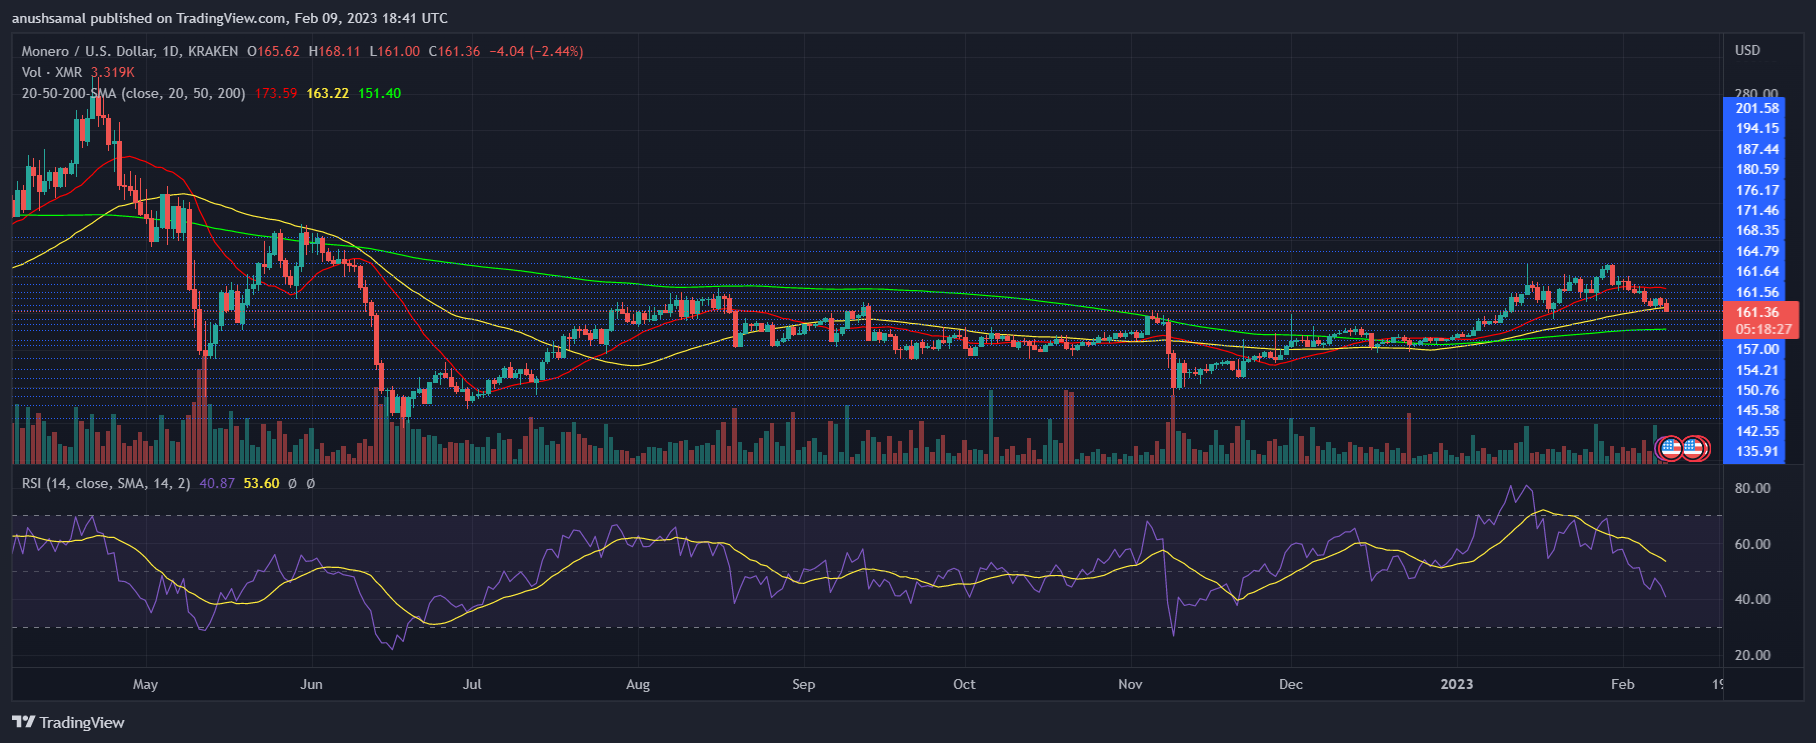Image resolution: width=1816 pixels, height=743 pixels.
Task: Click the purple RSI value 40.87
Action: pyautogui.click(x=217, y=483)
